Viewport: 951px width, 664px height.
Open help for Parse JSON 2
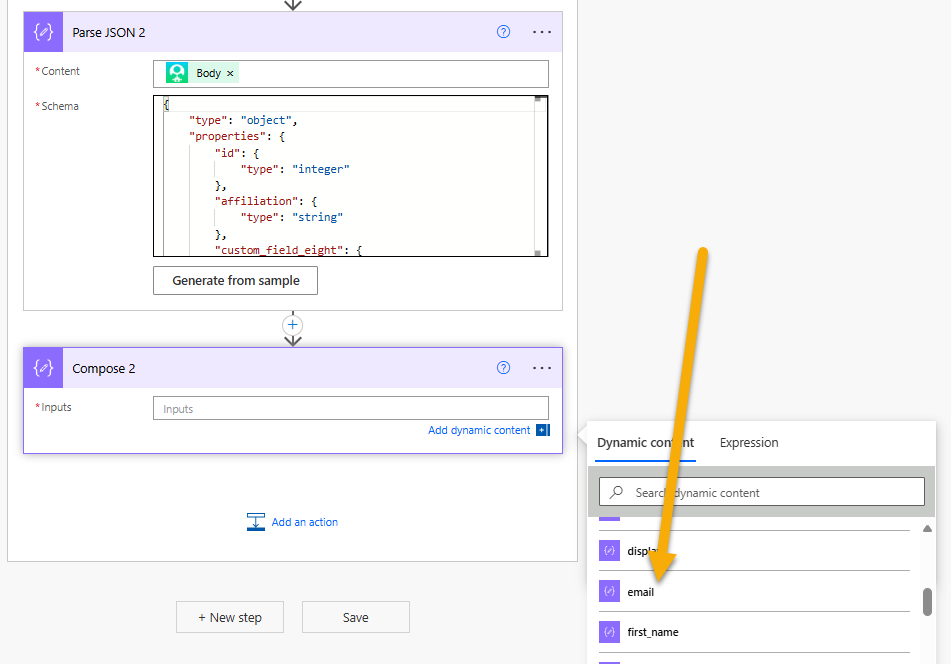point(503,32)
